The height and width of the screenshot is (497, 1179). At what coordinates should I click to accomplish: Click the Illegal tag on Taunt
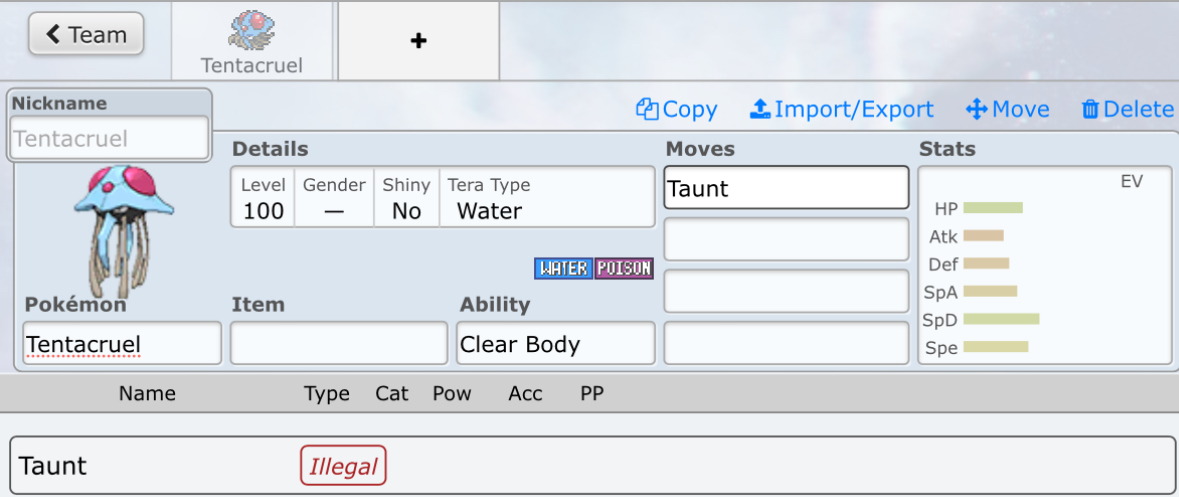pyautogui.click(x=344, y=466)
